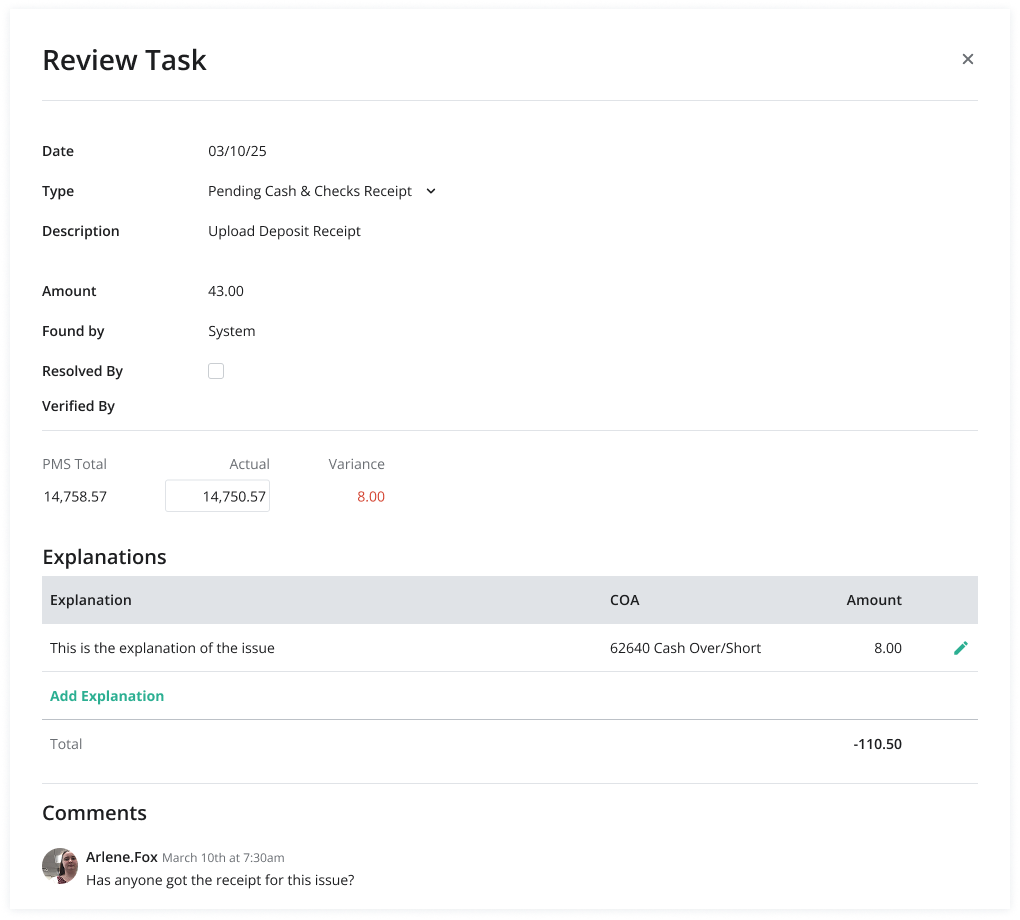
Task: Click the comment timestamp March 10th
Action: coord(223,858)
